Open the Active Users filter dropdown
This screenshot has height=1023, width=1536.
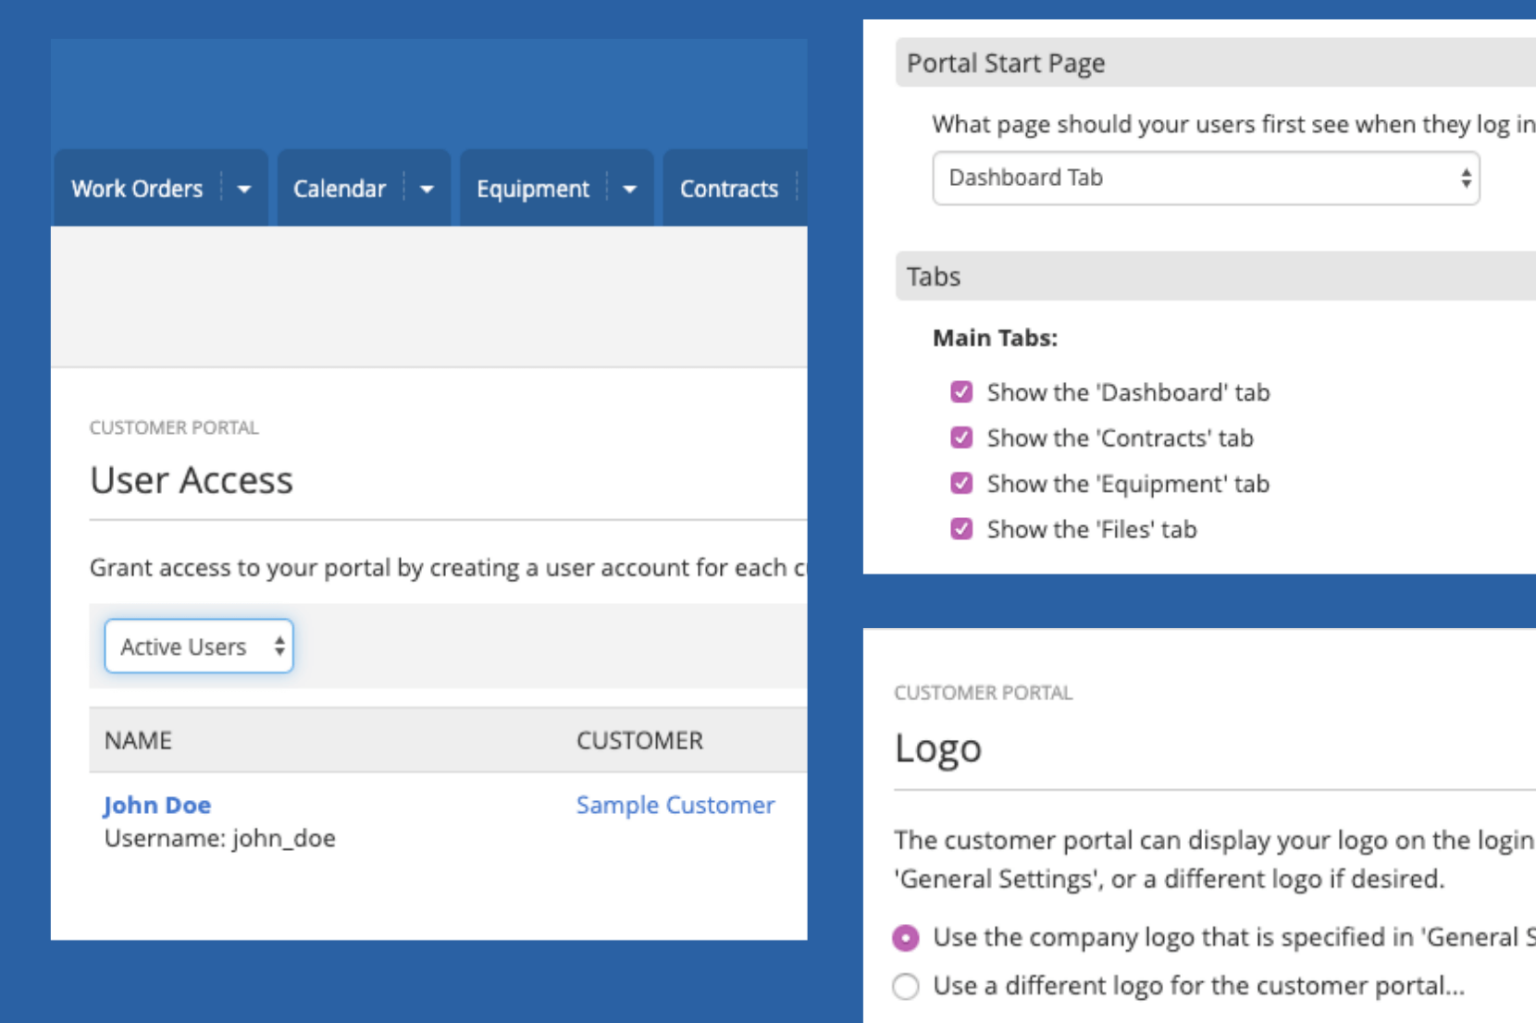point(198,646)
